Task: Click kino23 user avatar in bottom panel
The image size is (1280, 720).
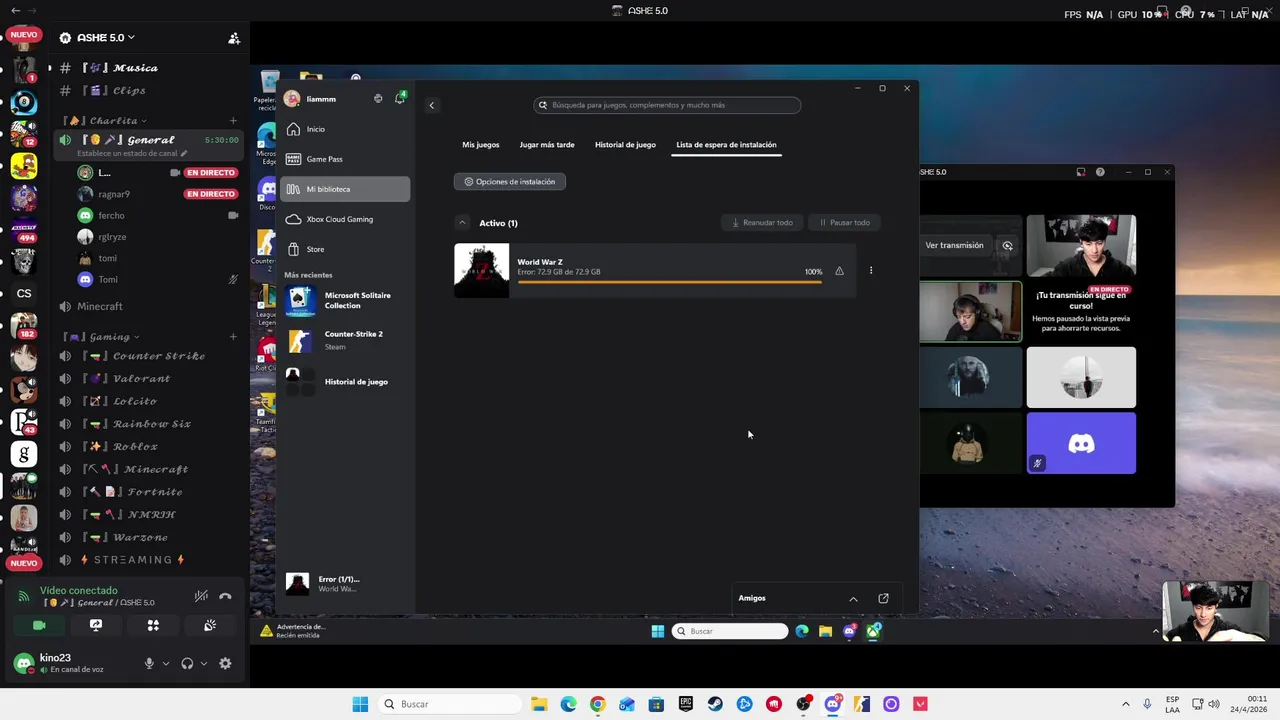Action: [x=24, y=662]
